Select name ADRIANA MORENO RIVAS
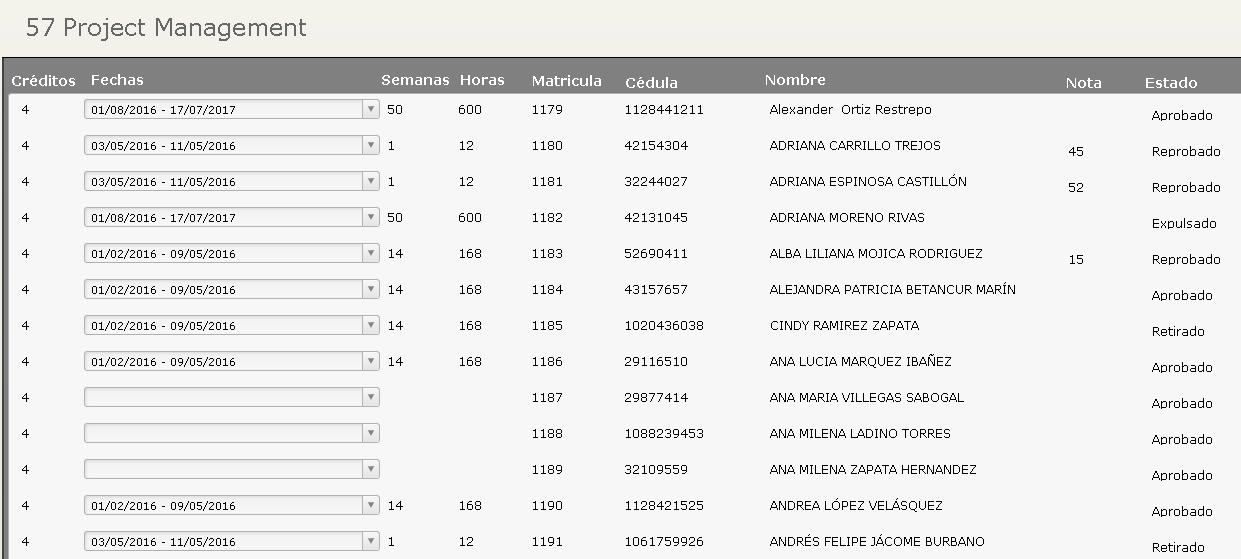Image resolution: width=1241 pixels, height=559 pixels. coord(847,217)
